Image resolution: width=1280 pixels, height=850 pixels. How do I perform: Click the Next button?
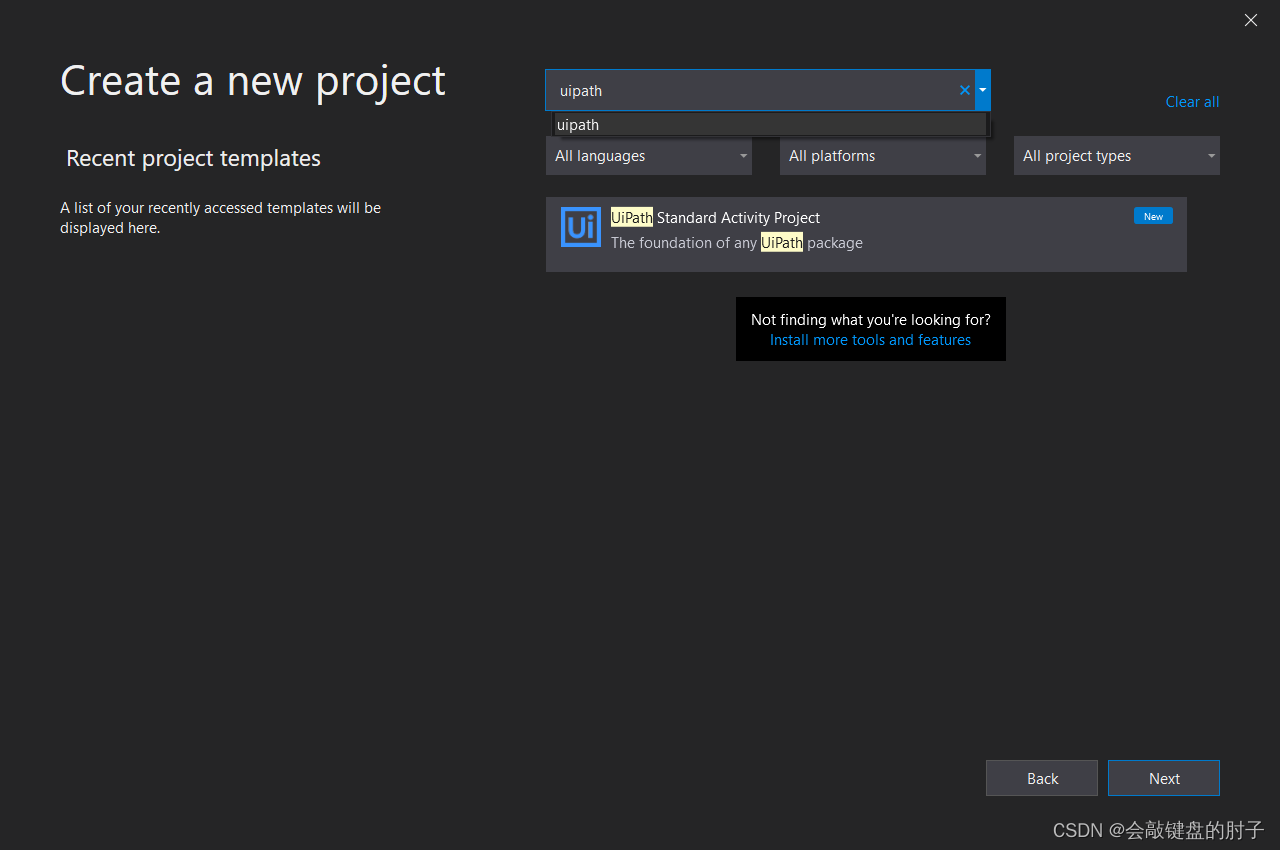coord(1164,778)
